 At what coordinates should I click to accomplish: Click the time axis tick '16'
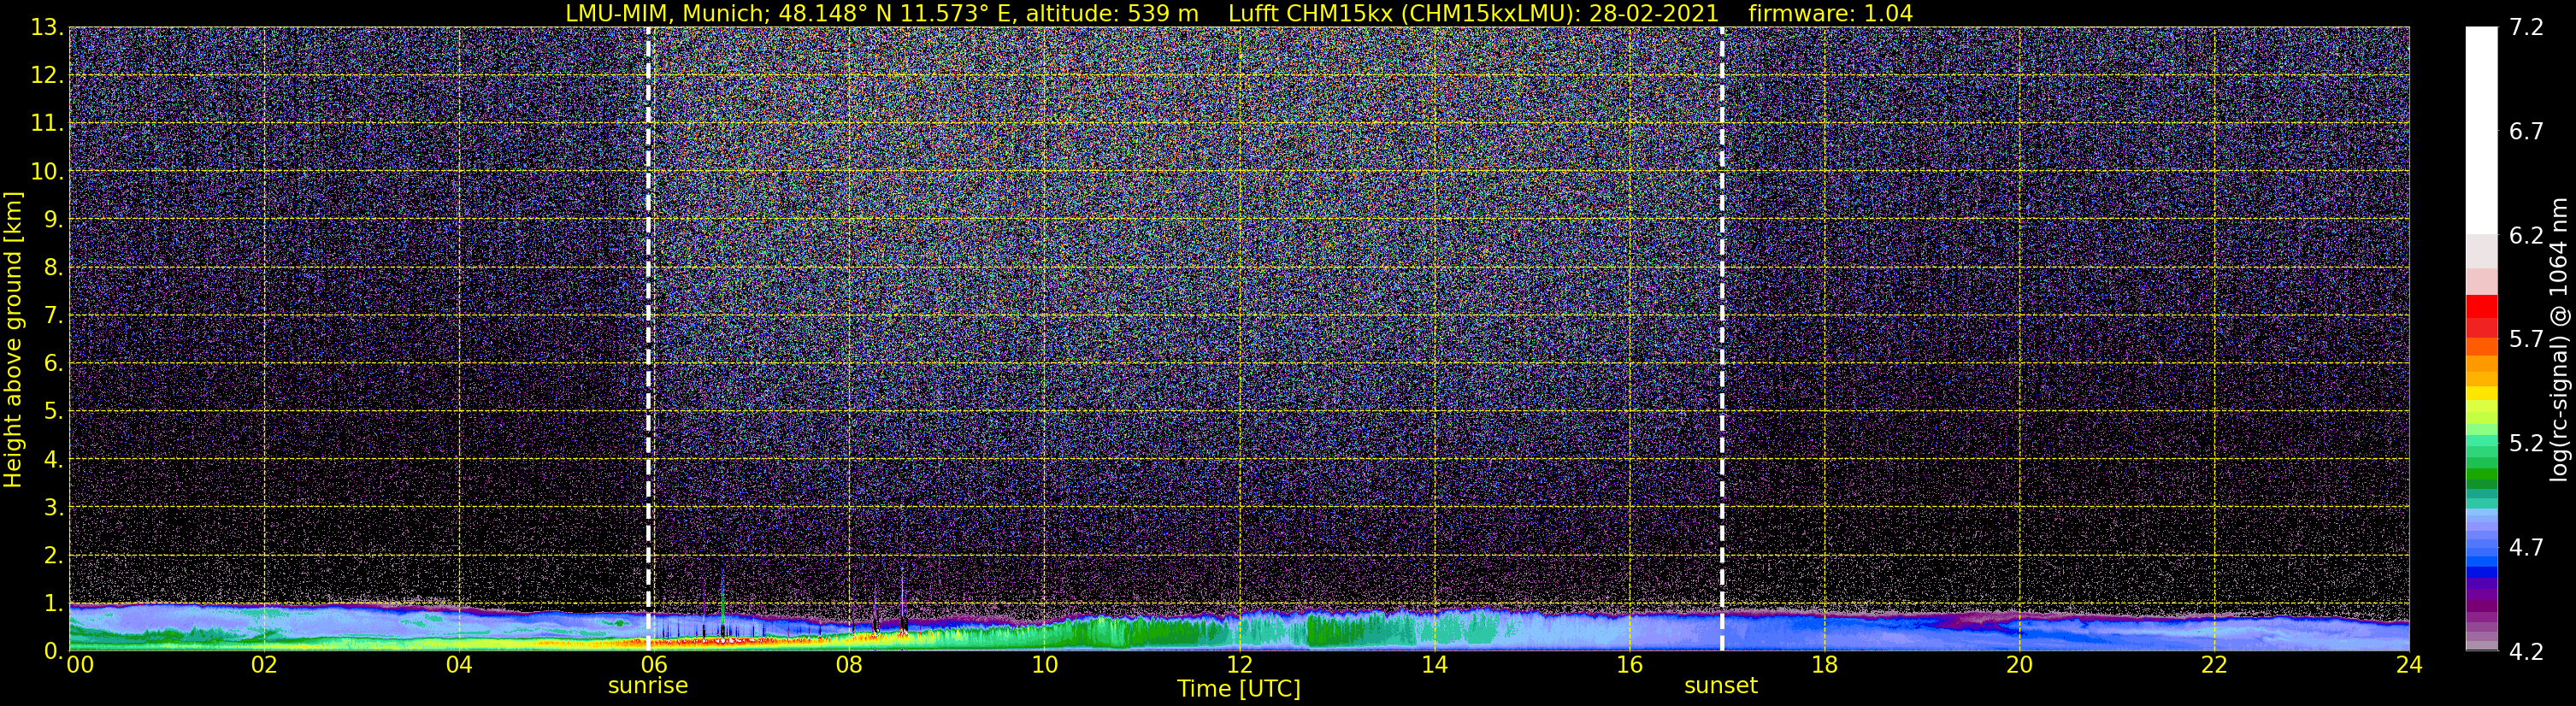tap(1629, 665)
